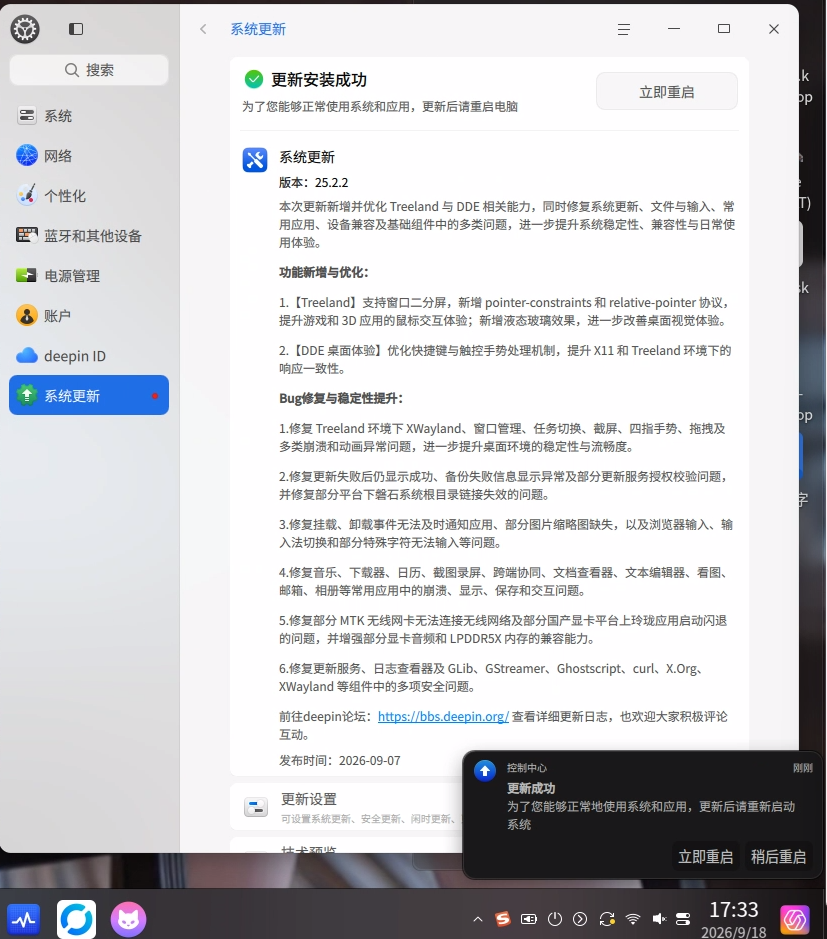Click the 系统更新 green arrow icon
The width and height of the screenshot is (827, 939).
point(26,395)
